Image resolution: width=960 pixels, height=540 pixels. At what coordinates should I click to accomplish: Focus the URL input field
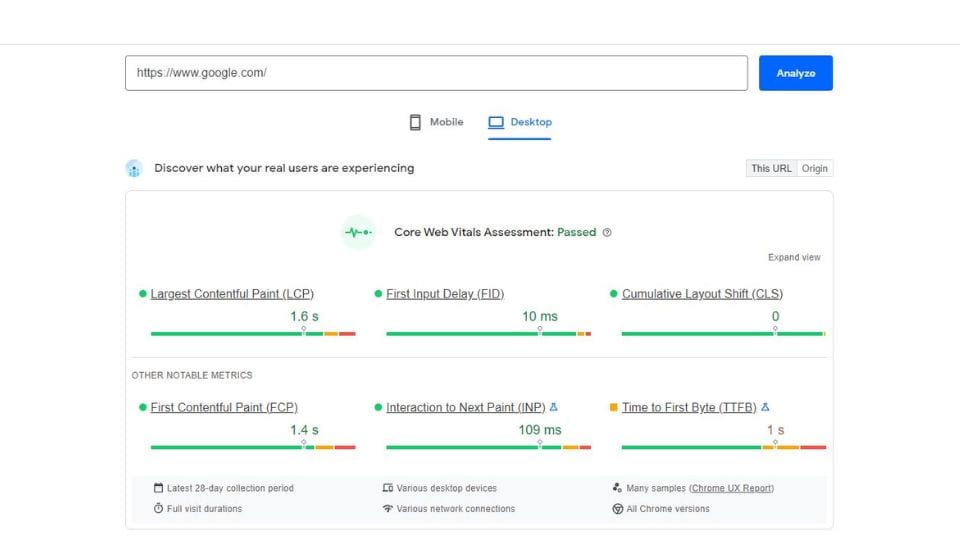click(436, 73)
